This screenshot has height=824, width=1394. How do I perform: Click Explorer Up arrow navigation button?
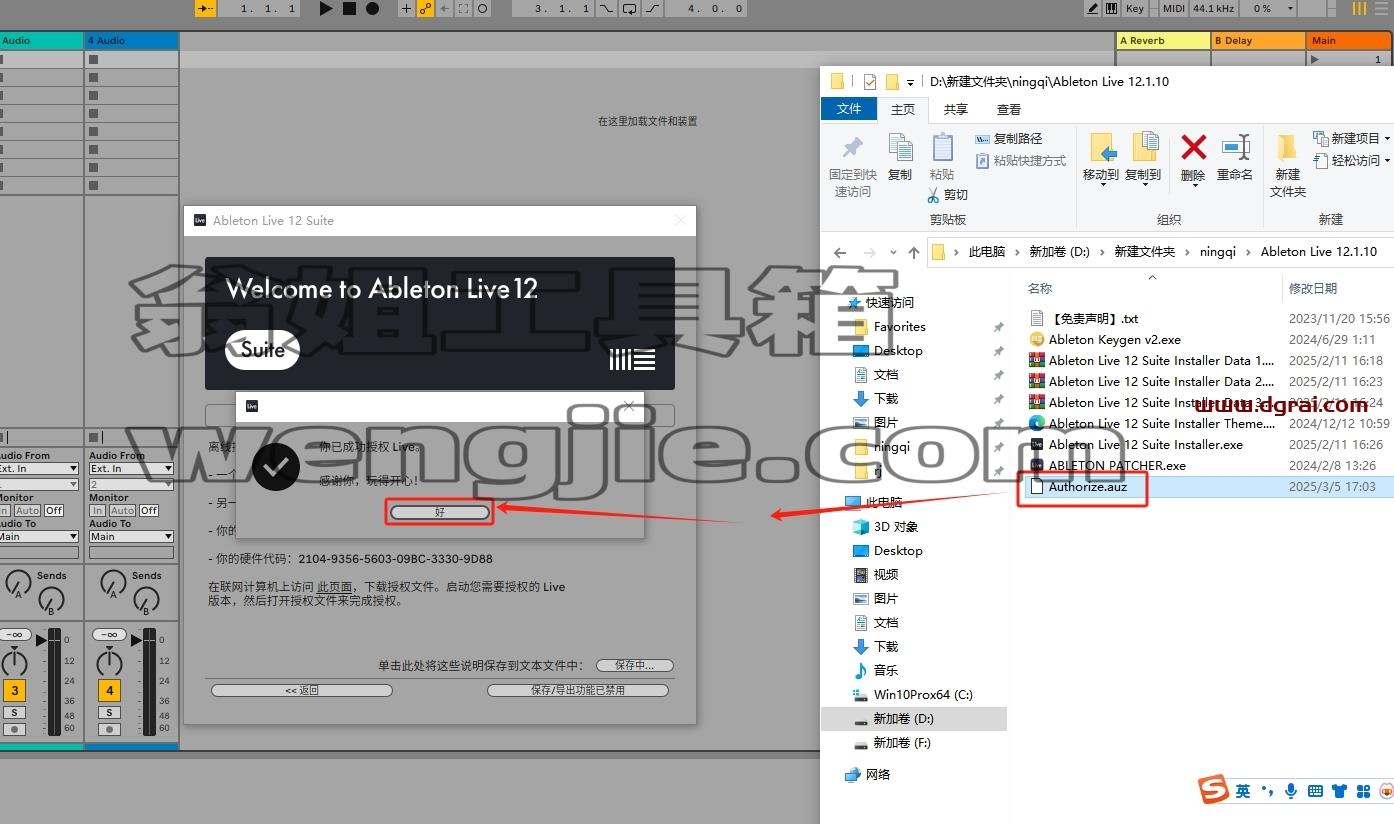914,253
